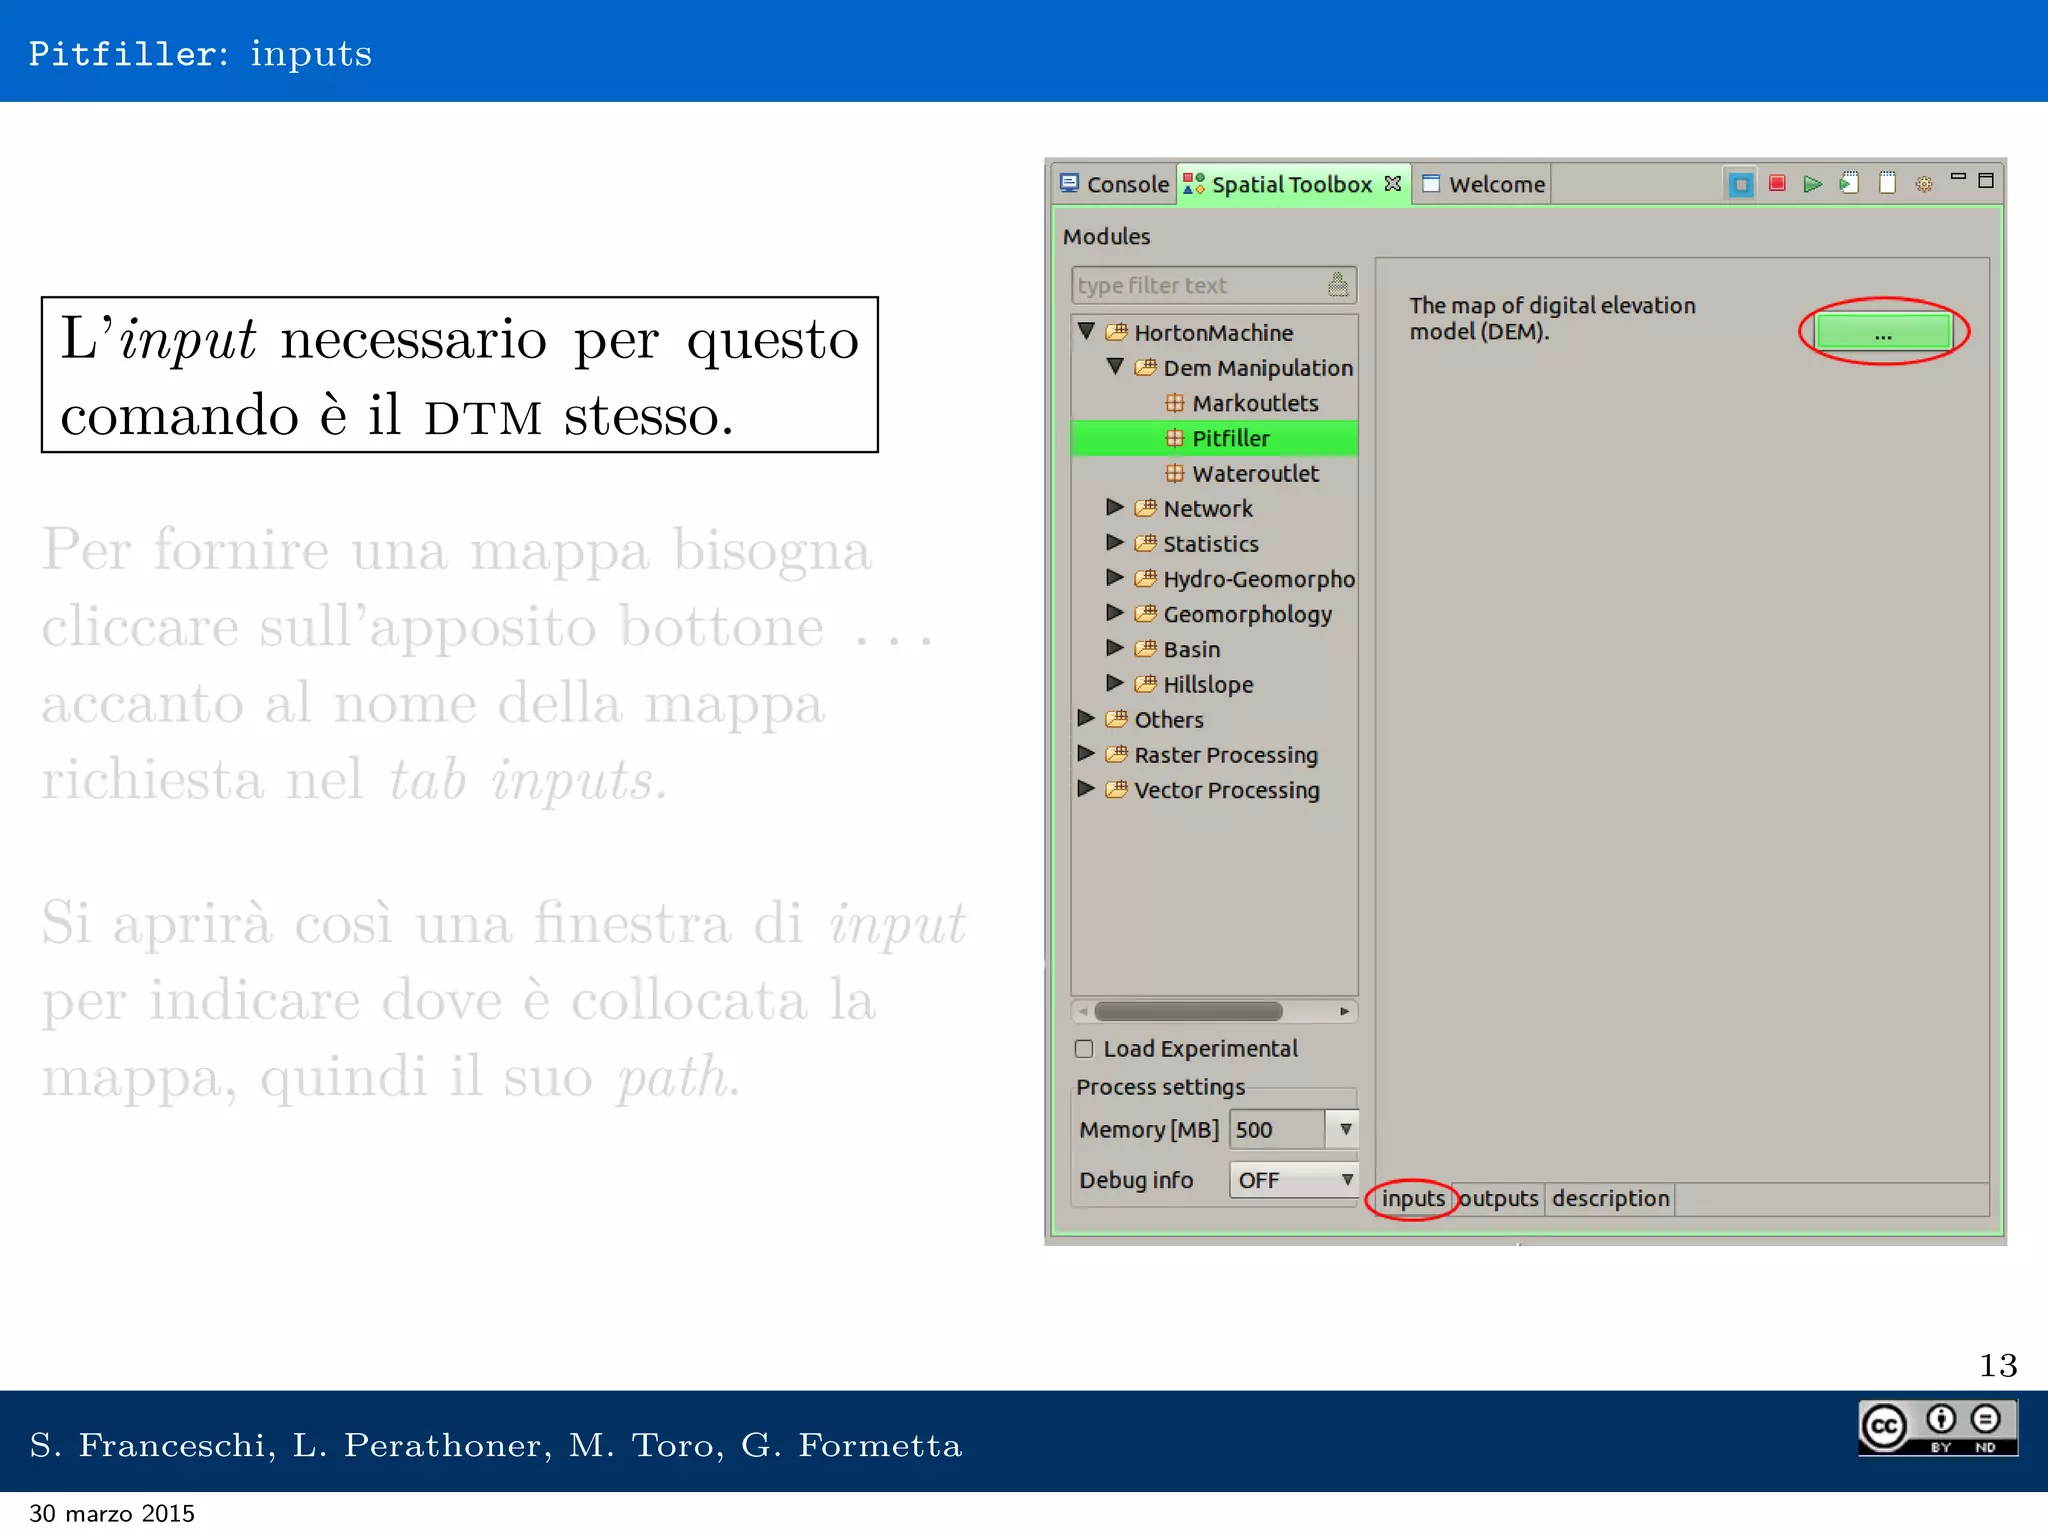This screenshot has width=2048, height=1536.
Task: Click the 'Modules' heading text
Action: tap(1106, 236)
